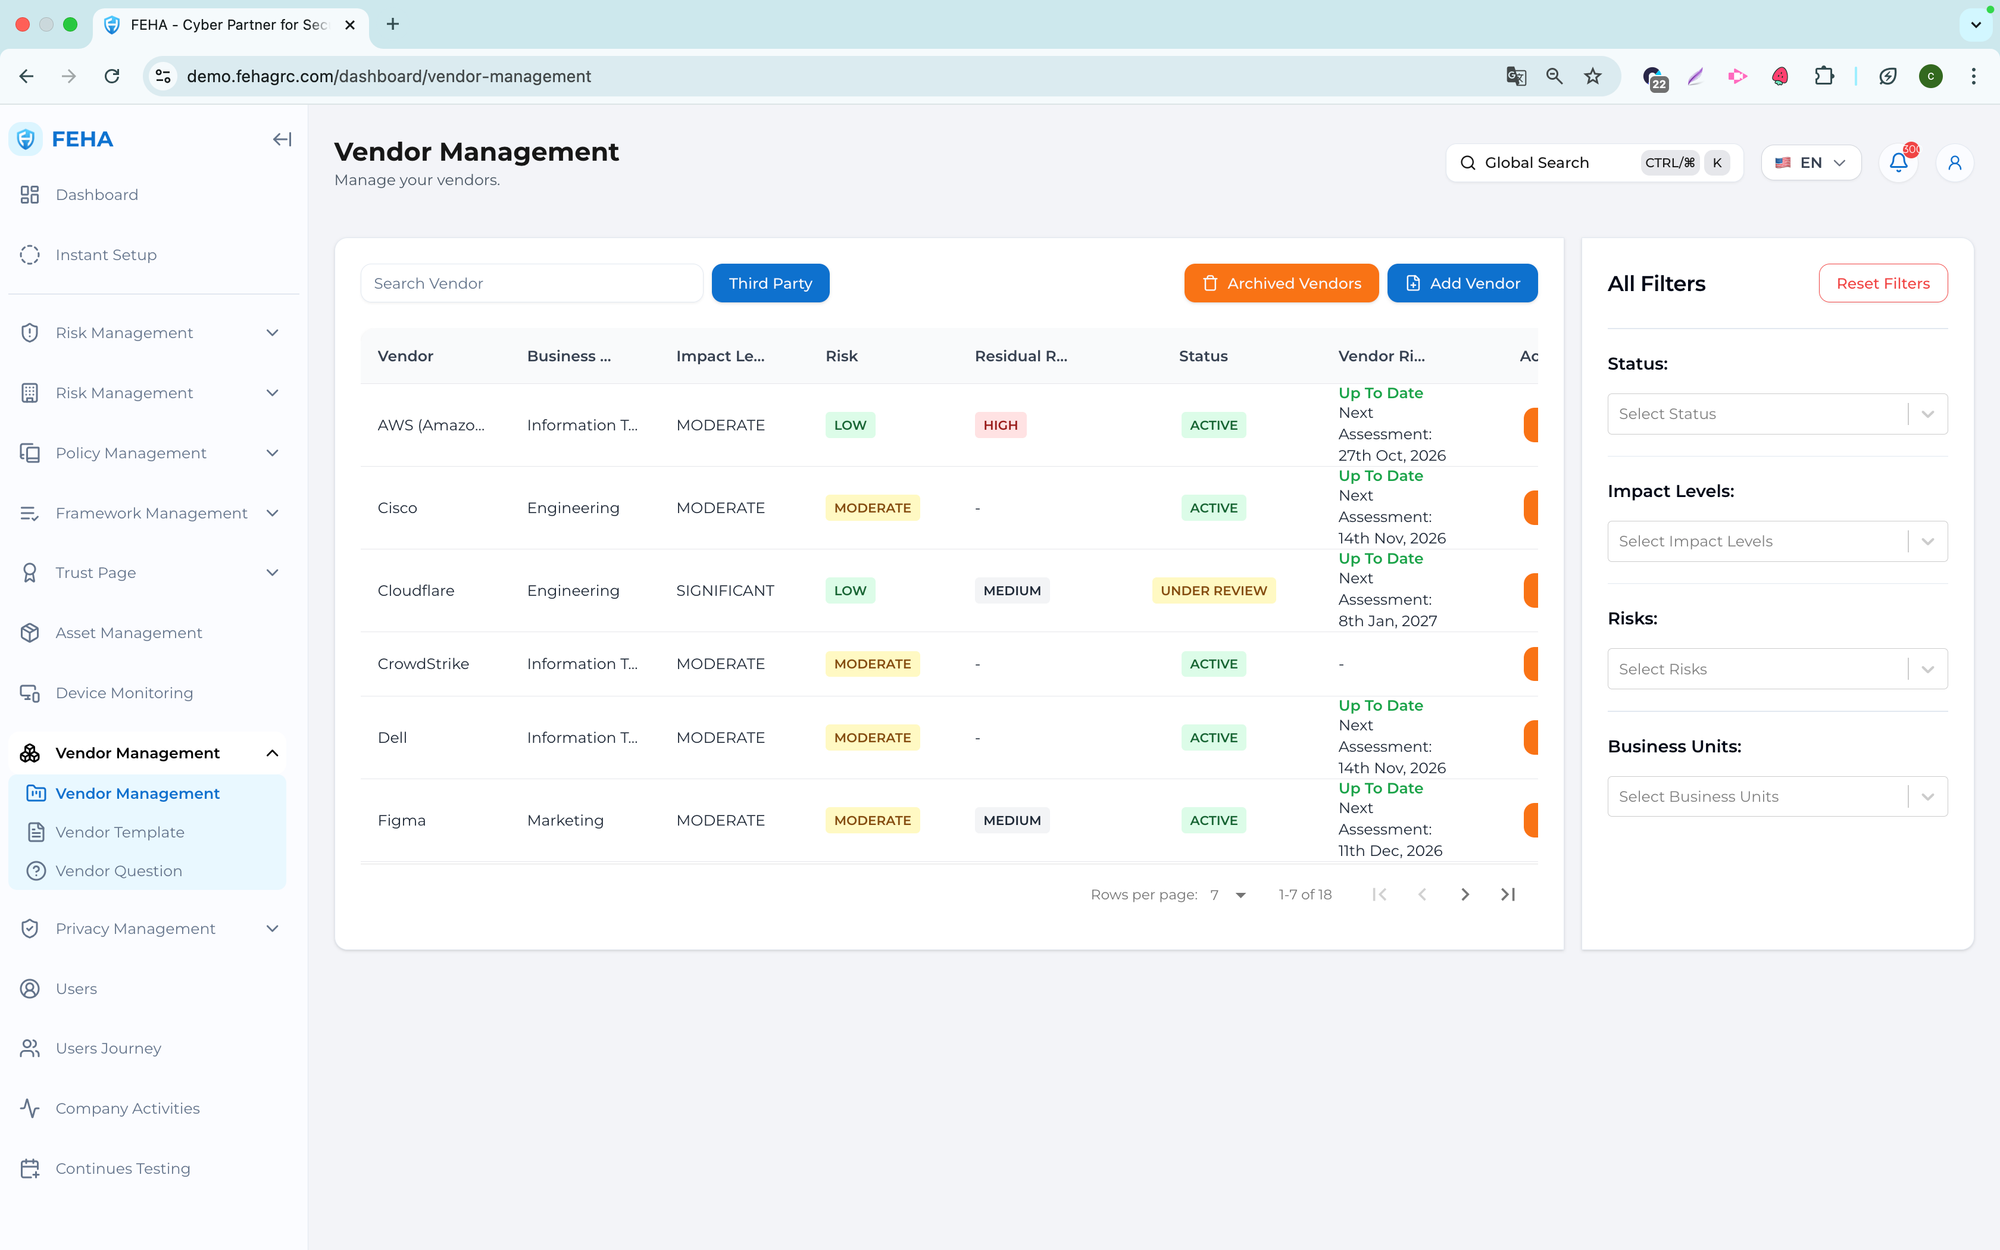Viewport: 2000px width, 1250px height.
Task: Open browser extensions puzzle icon
Action: 1824,76
